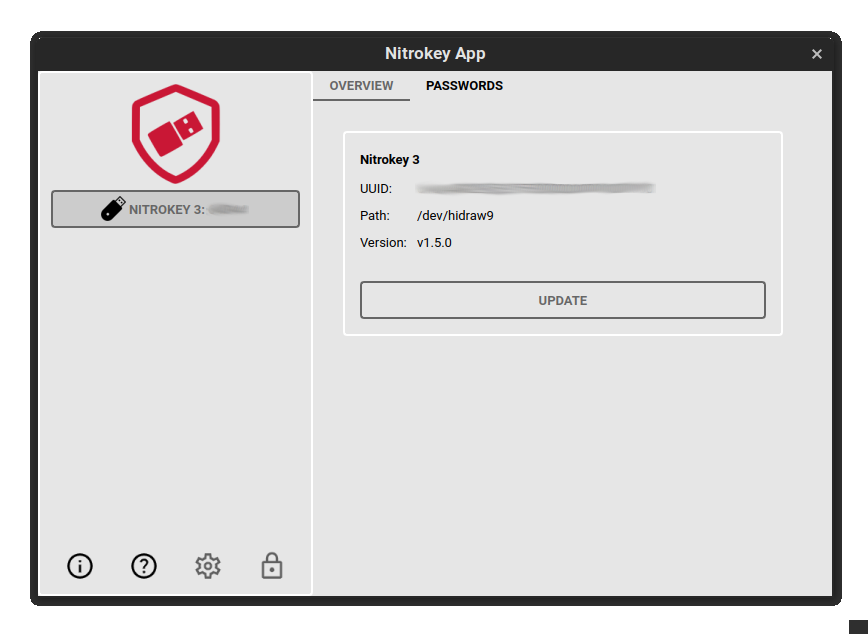868x634 pixels.
Task: Switch to the PASSWORDS tab
Action: pos(464,86)
